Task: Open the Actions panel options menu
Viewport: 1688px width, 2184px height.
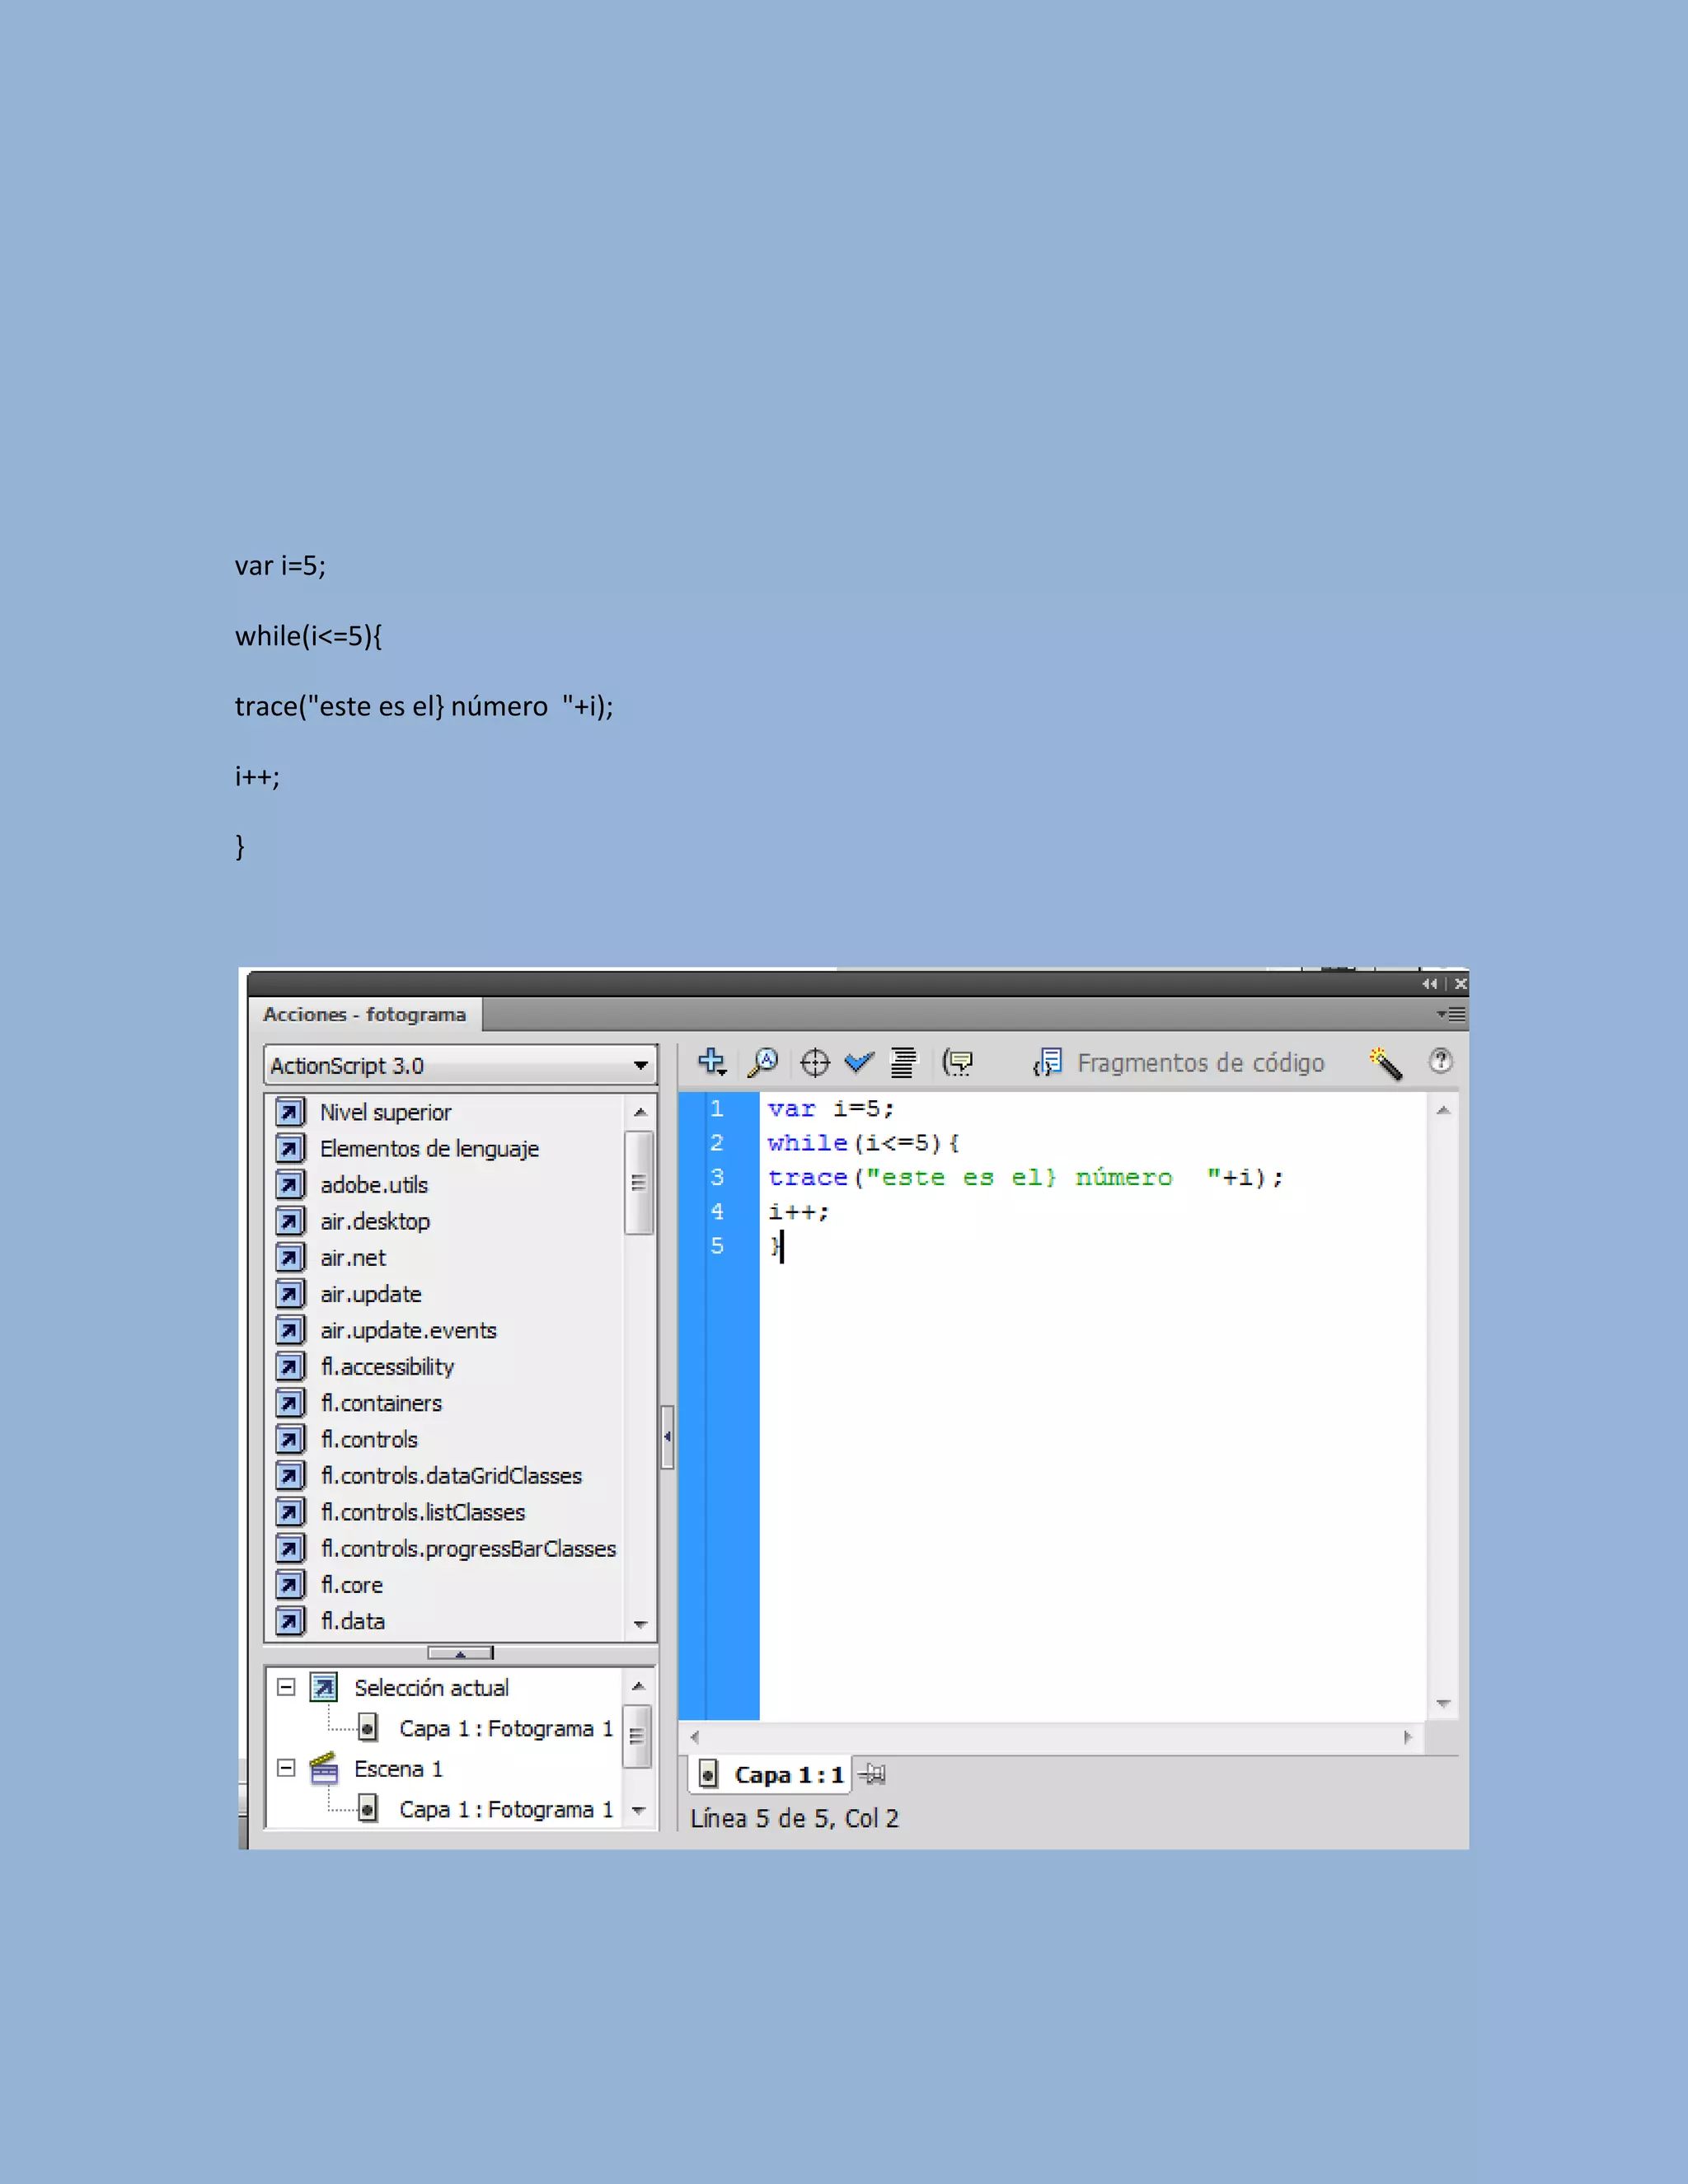Action: [x=1452, y=1014]
